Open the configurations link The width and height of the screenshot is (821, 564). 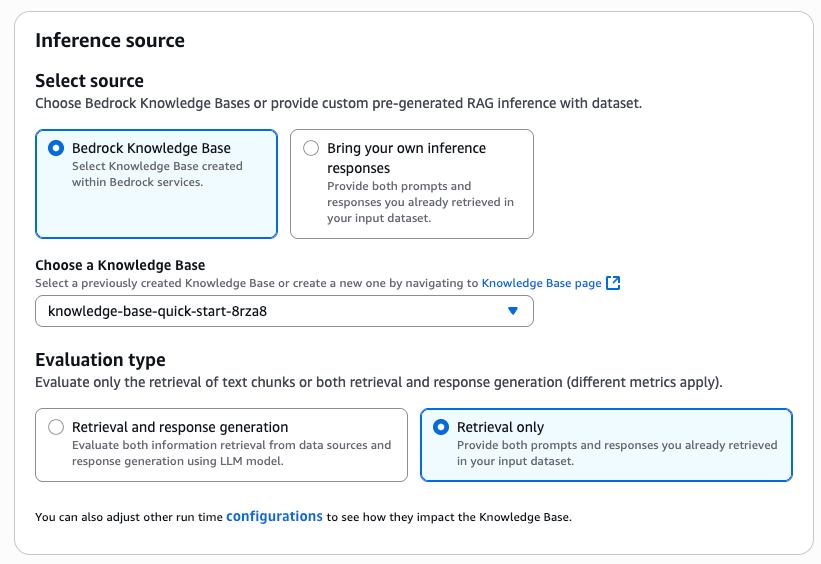(274, 516)
